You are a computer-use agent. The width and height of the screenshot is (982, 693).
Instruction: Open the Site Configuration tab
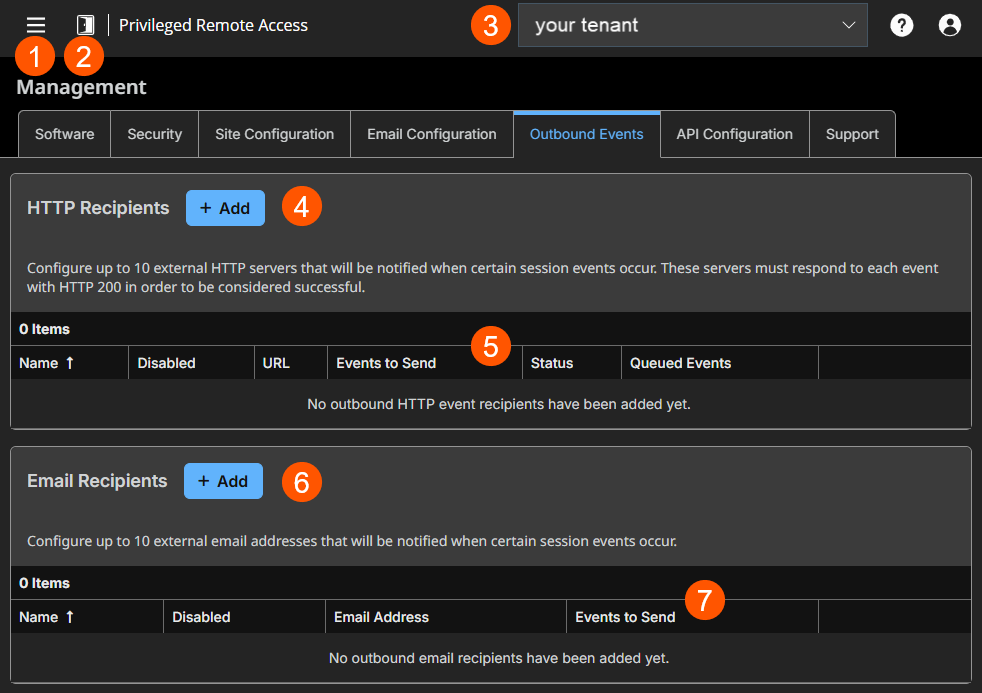tap(273, 133)
